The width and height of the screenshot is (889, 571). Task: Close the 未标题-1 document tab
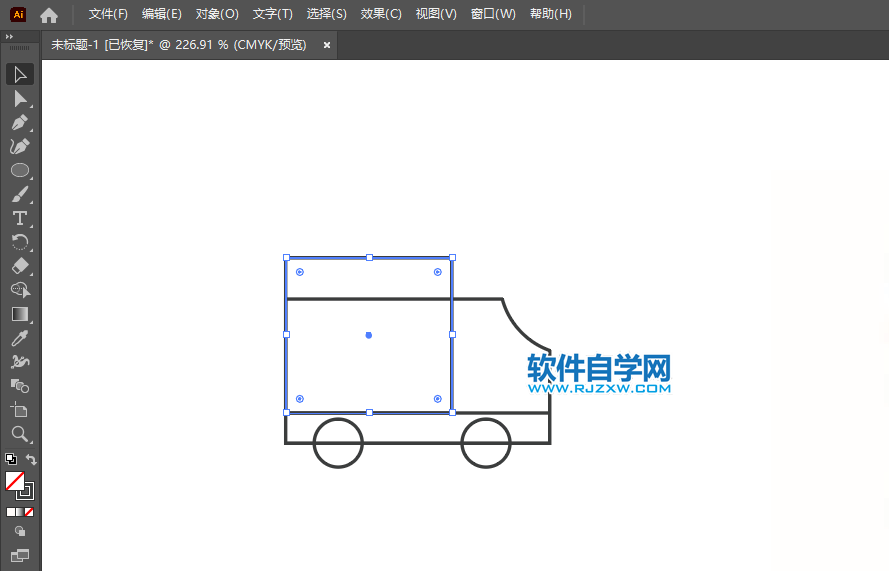click(327, 45)
